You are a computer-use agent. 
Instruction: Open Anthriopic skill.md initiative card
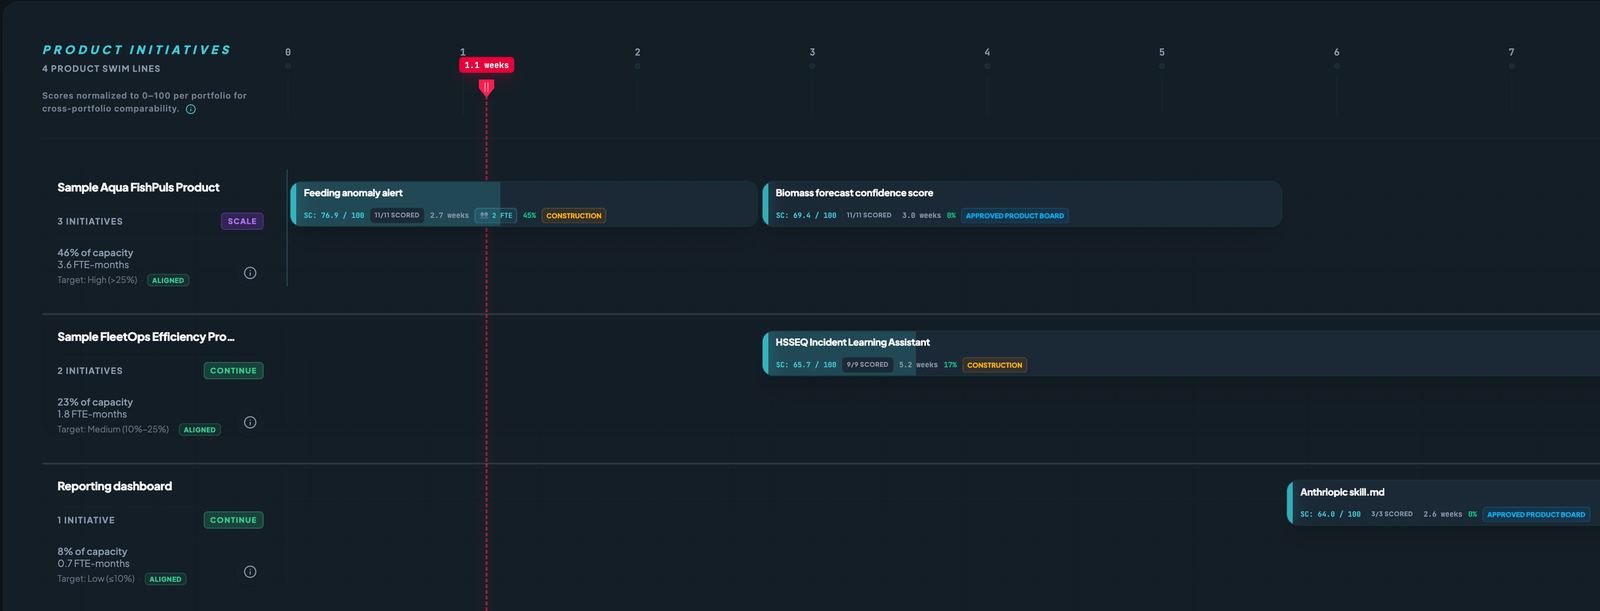click(x=1443, y=503)
